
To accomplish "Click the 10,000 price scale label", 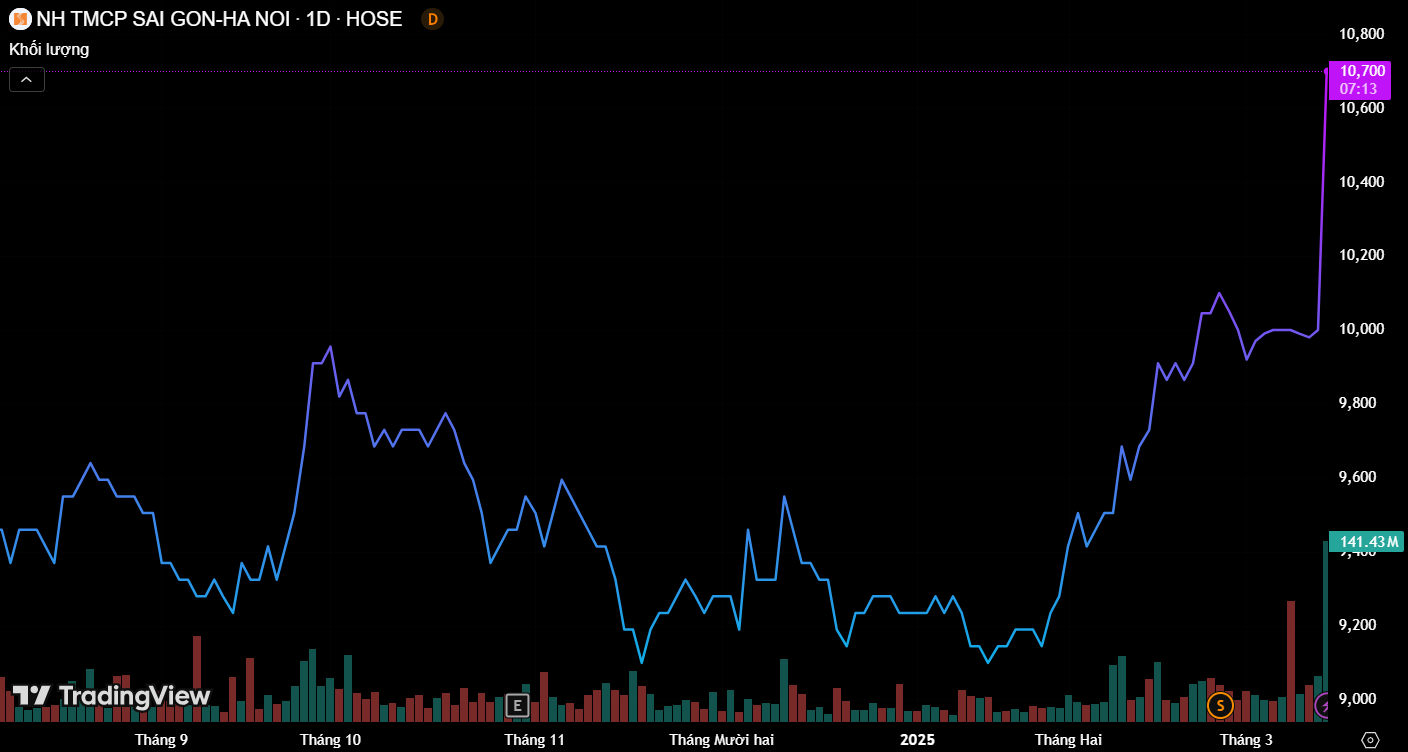I will pyautogui.click(x=1361, y=329).
